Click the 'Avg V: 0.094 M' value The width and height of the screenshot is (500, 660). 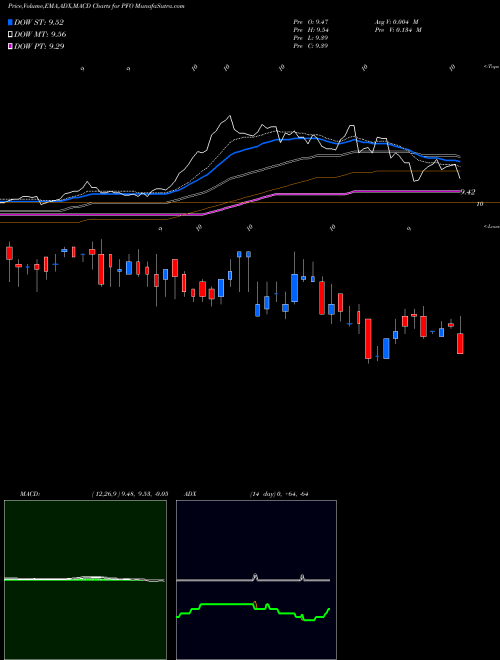click(x=396, y=22)
